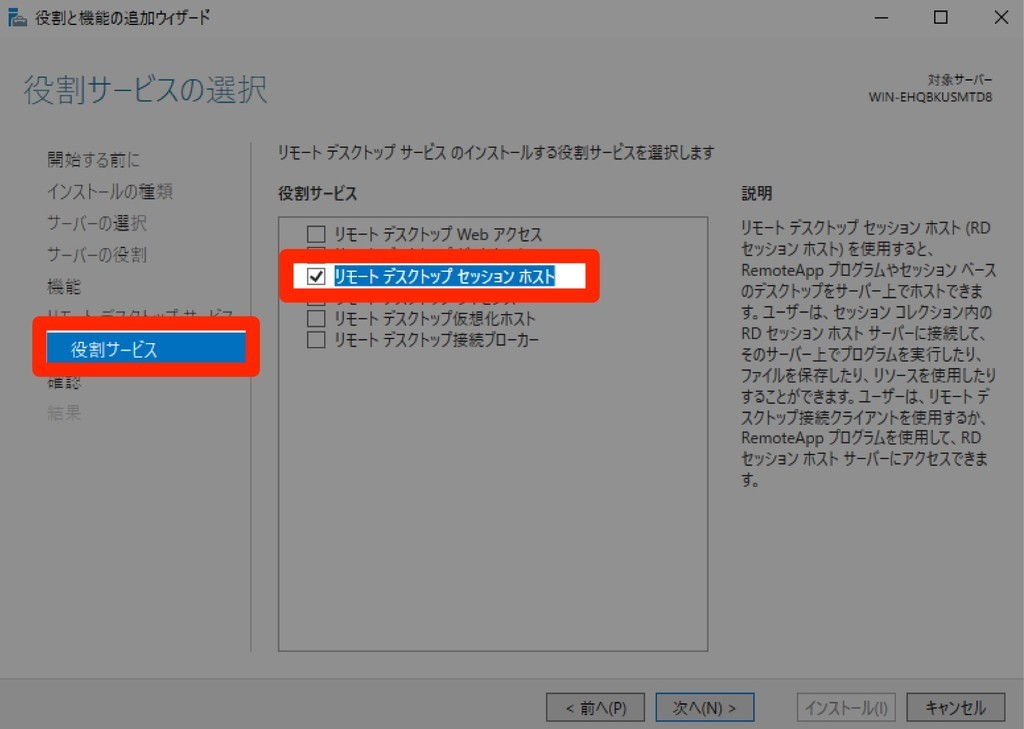Select リモート デスクトップ セッション ホスト label

click(444, 276)
